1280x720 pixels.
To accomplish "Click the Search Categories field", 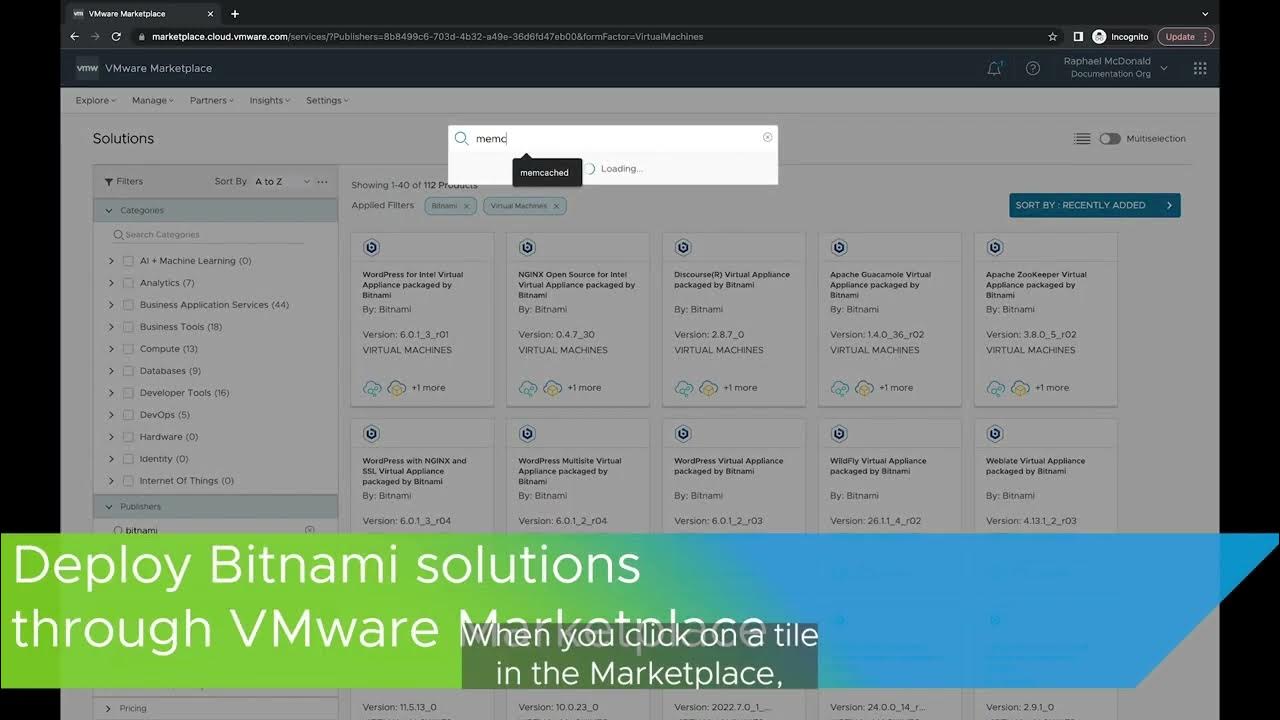I will point(208,235).
